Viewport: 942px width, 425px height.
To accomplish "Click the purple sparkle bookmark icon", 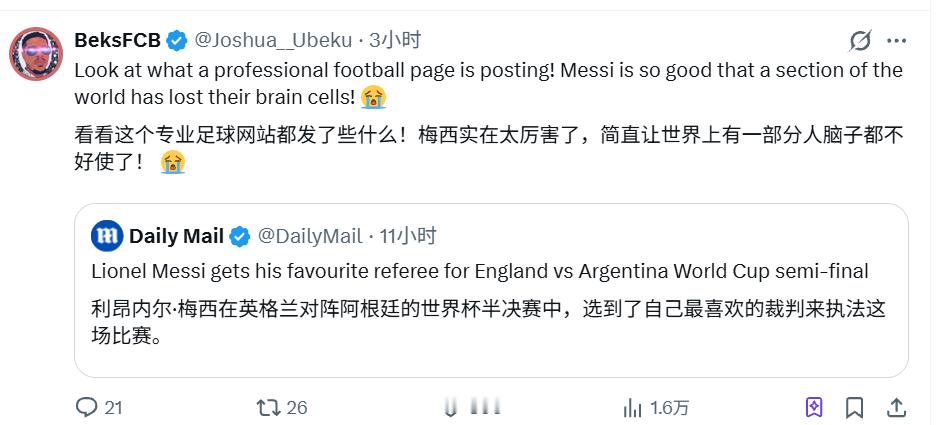I will [813, 408].
